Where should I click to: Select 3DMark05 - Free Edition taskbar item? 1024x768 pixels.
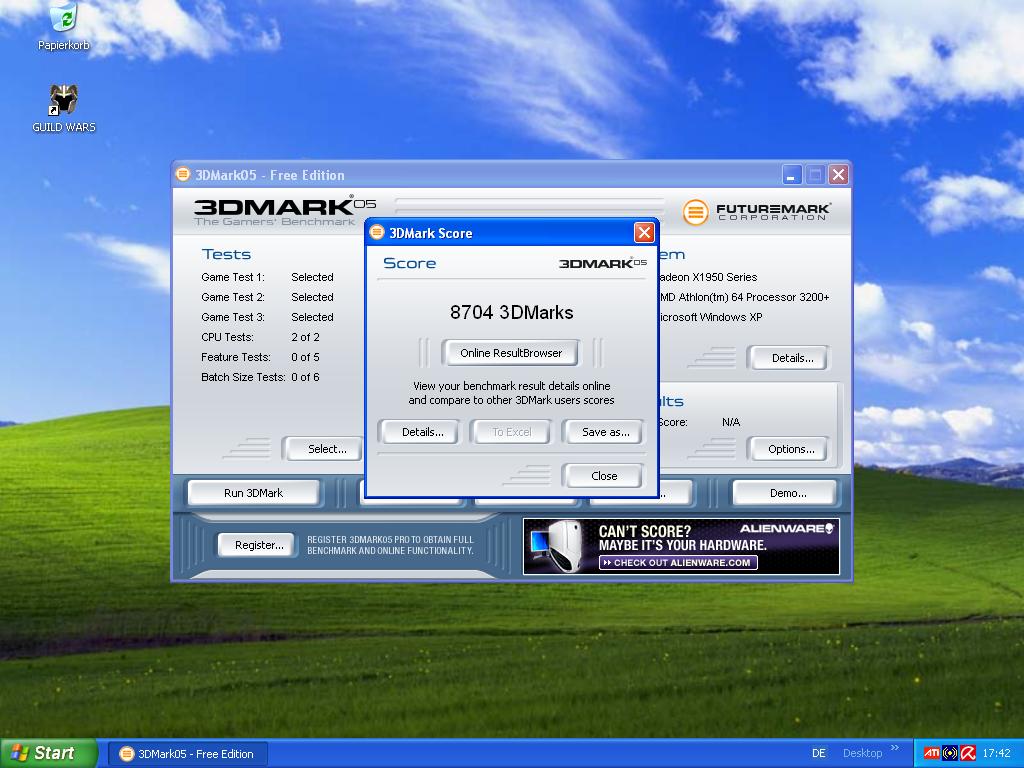coord(188,754)
